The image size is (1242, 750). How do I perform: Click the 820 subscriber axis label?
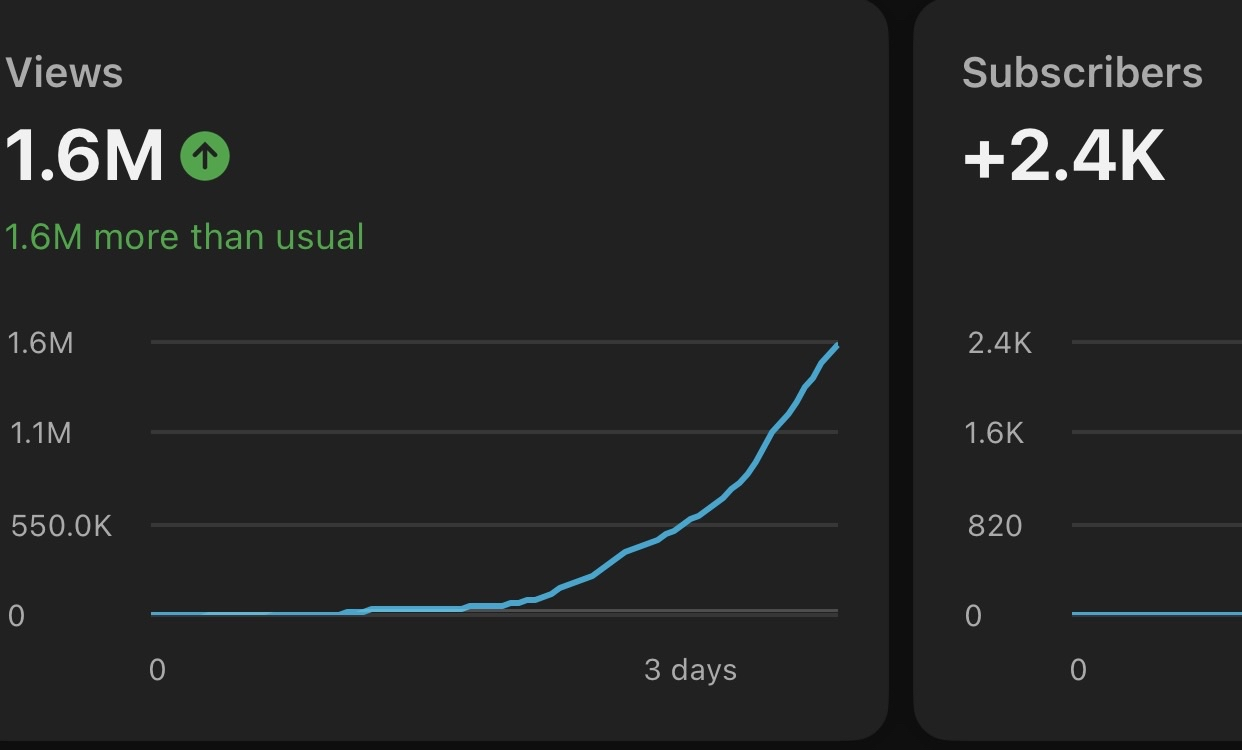(997, 525)
